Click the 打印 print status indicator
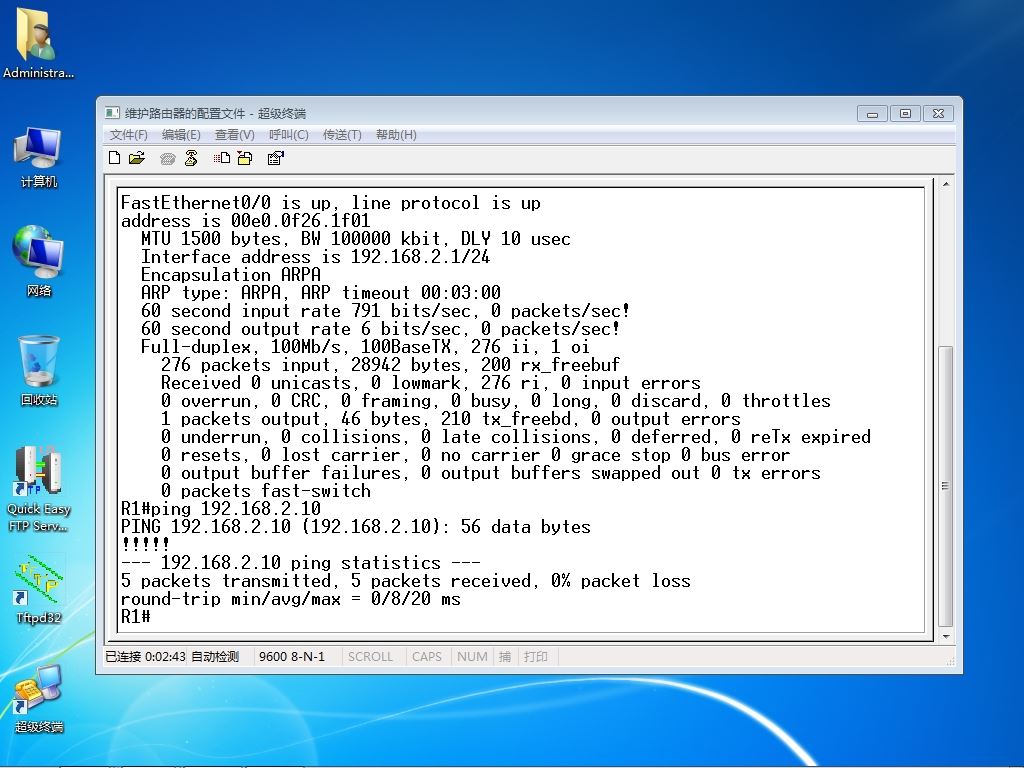The image size is (1024, 768). [536, 656]
